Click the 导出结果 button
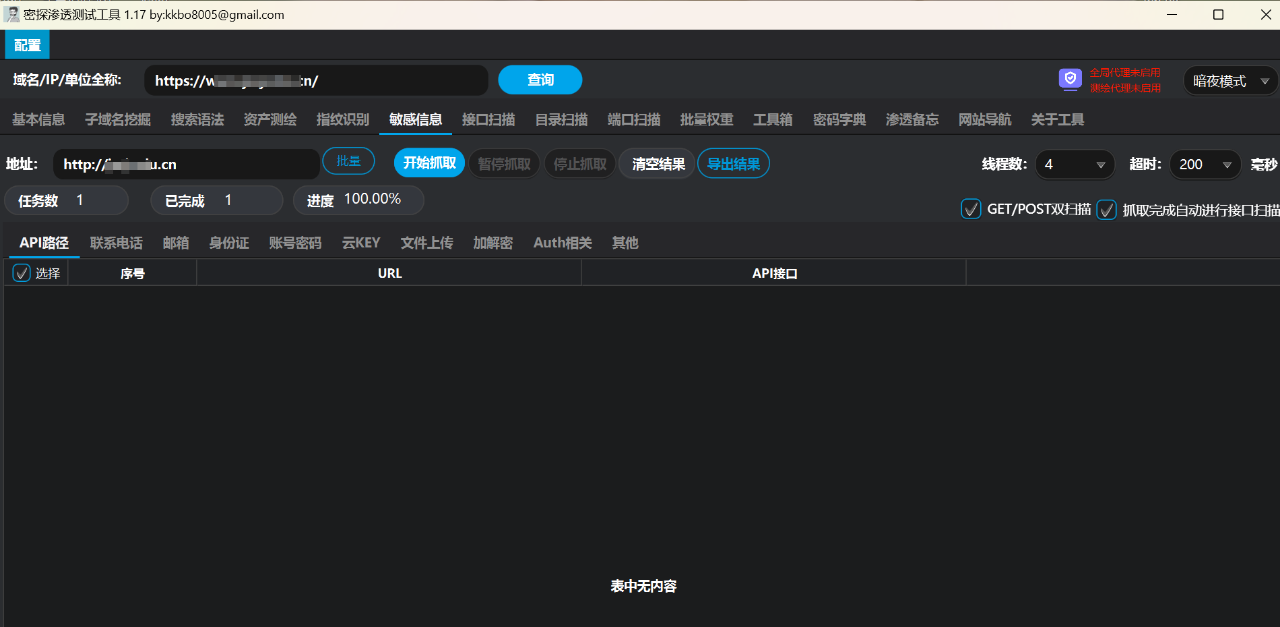 (733, 163)
